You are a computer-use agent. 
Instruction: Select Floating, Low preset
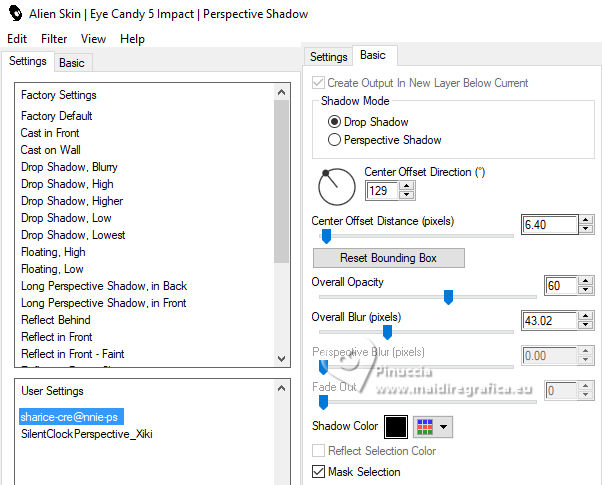tap(52, 269)
